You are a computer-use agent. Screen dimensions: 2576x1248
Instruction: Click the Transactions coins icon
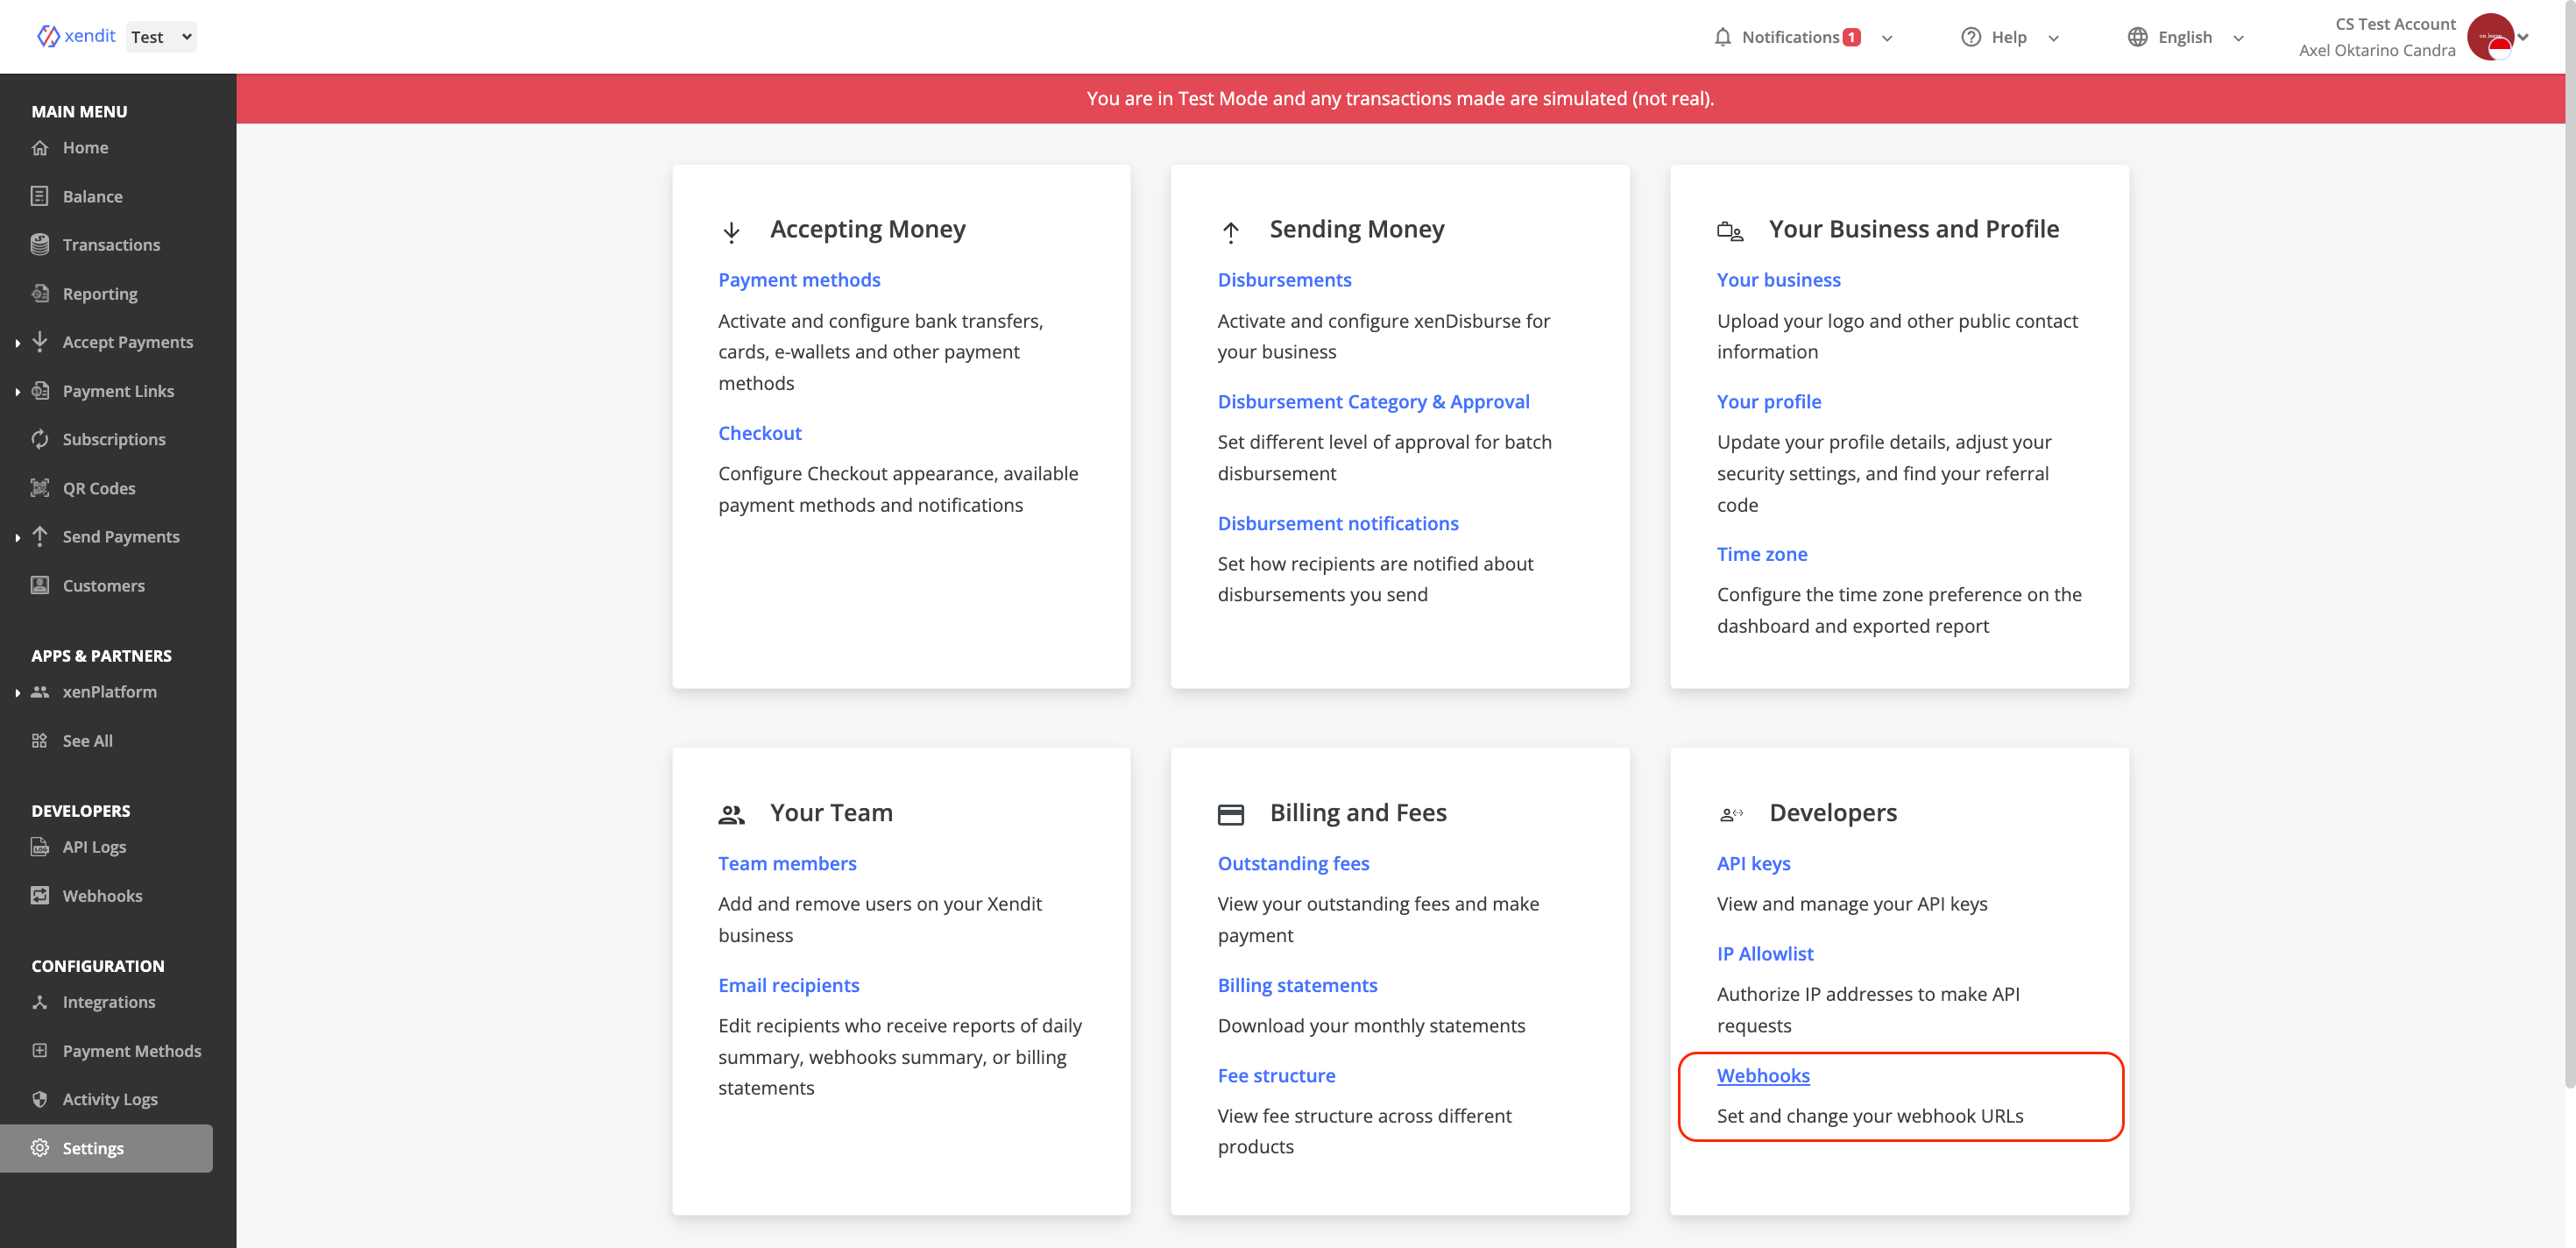pos(40,244)
